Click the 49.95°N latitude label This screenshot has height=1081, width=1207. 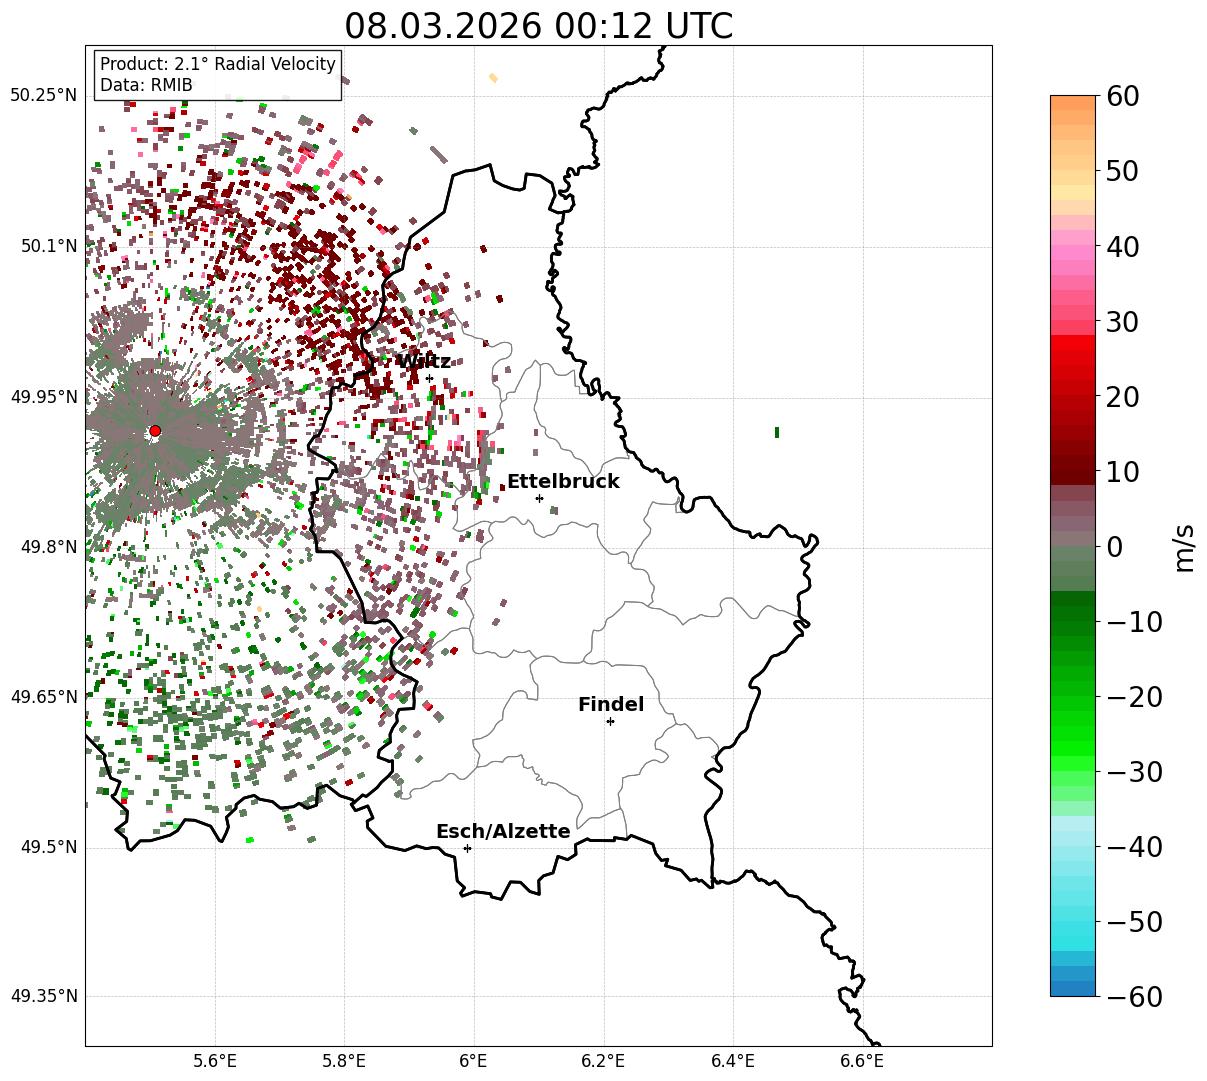43,397
